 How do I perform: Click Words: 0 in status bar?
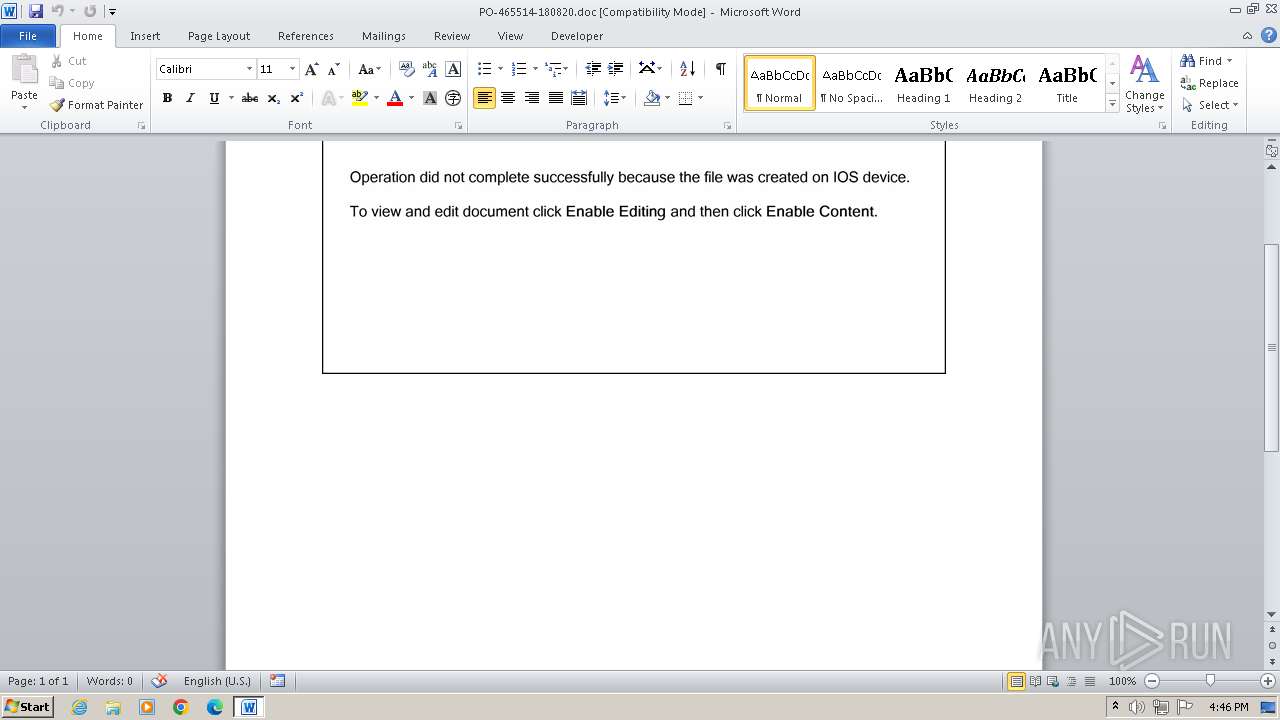pyautogui.click(x=109, y=681)
